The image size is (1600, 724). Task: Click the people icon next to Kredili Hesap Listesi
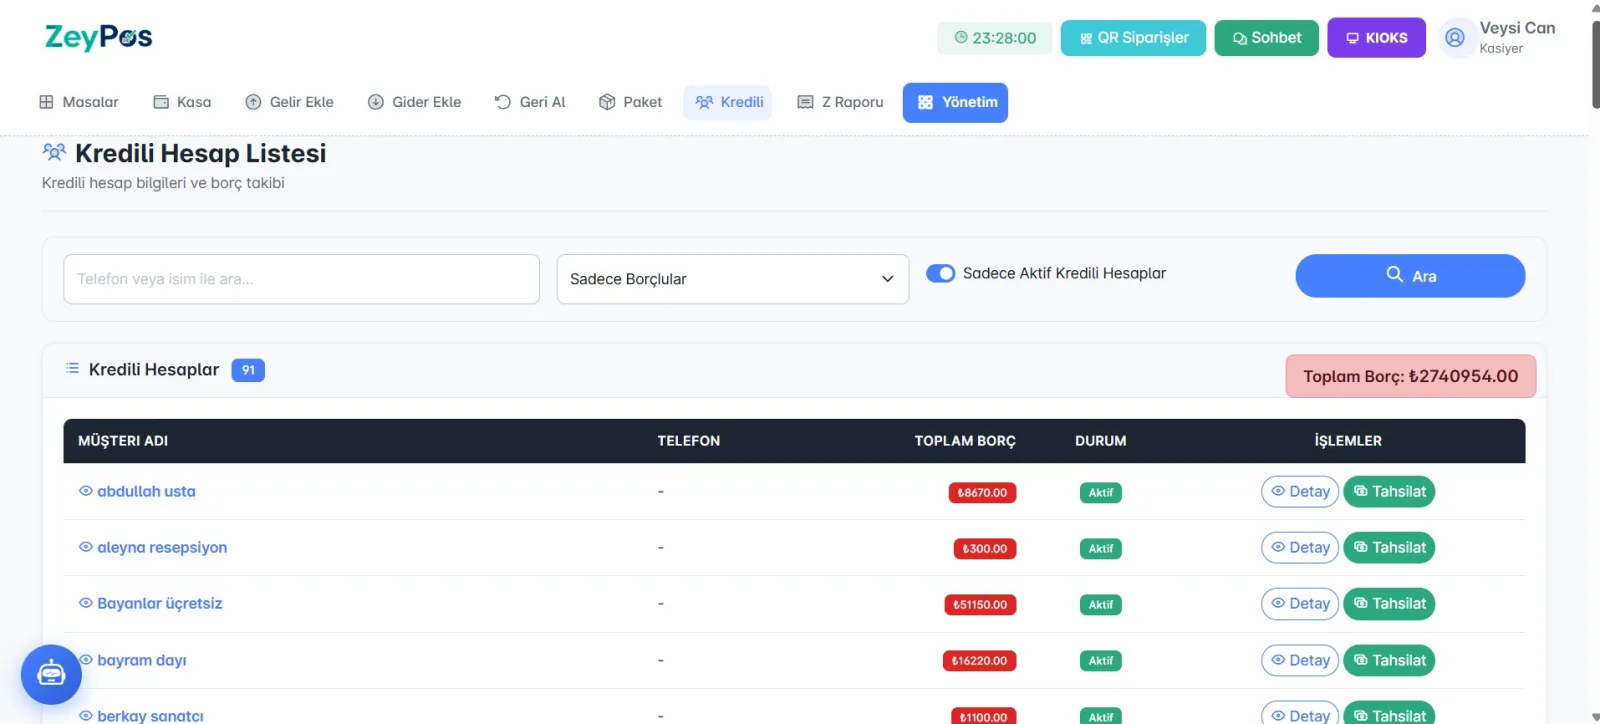(x=54, y=153)
